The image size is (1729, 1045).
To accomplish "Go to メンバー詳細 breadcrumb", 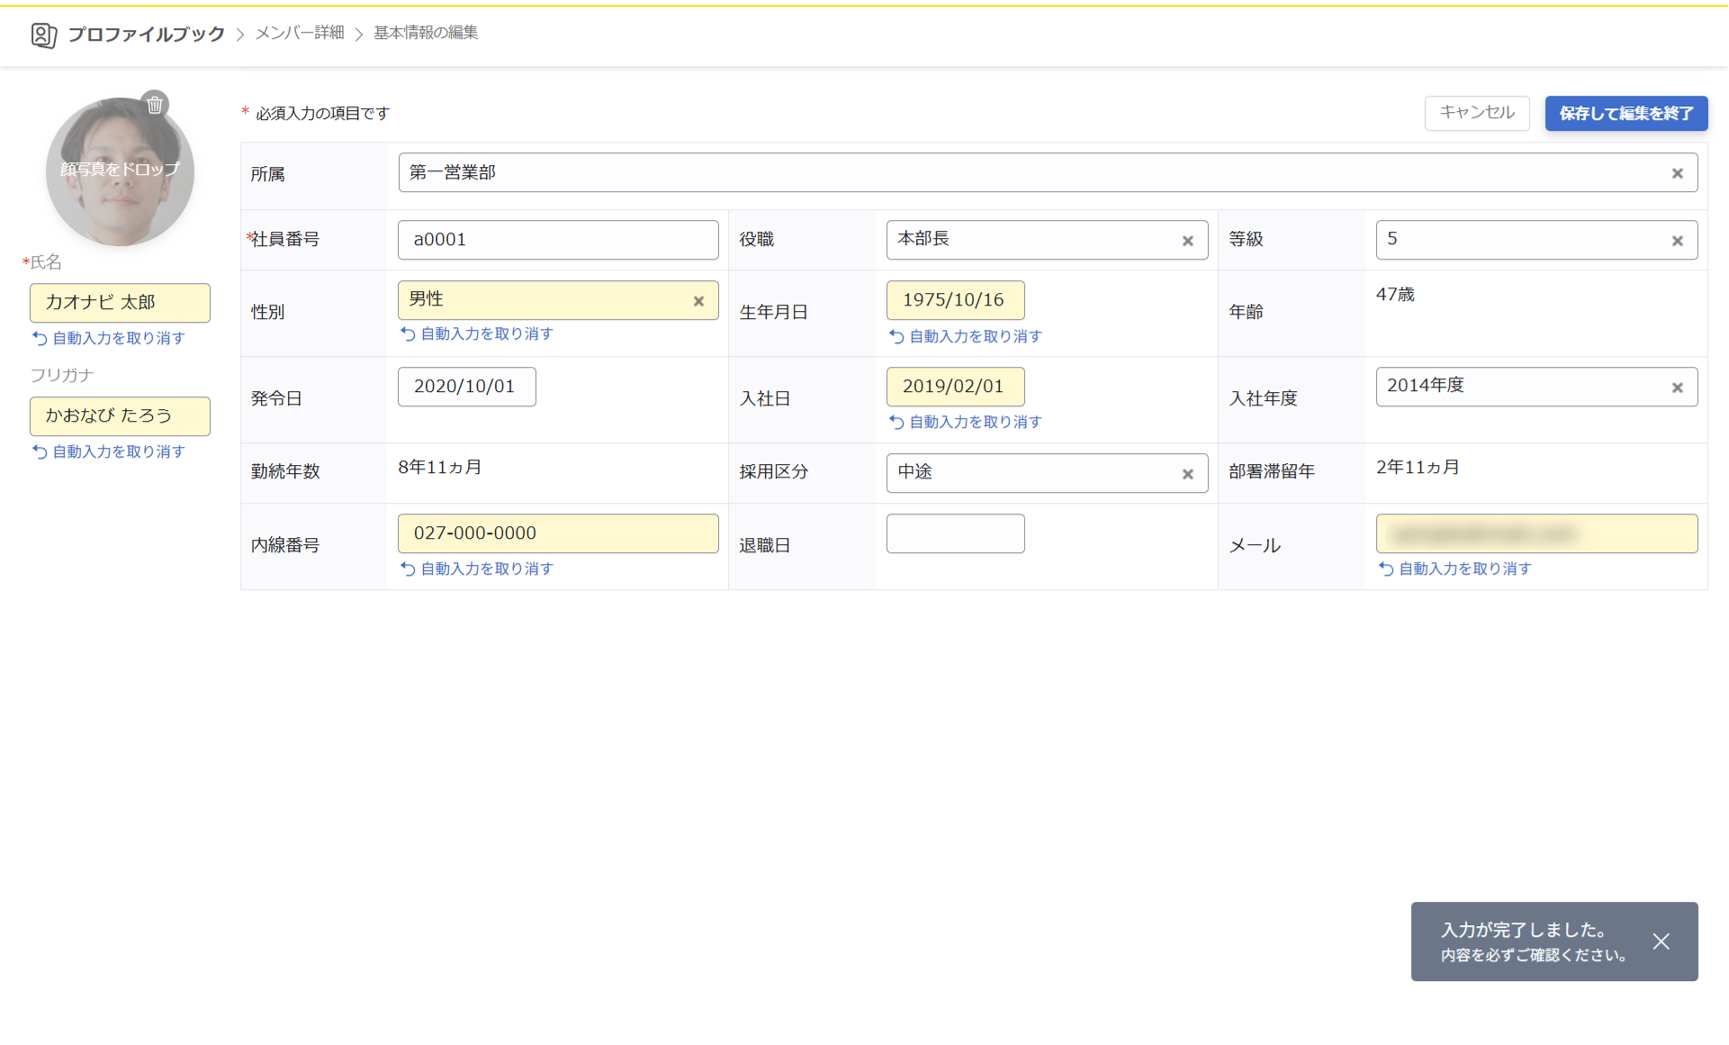I will (299, 33).
